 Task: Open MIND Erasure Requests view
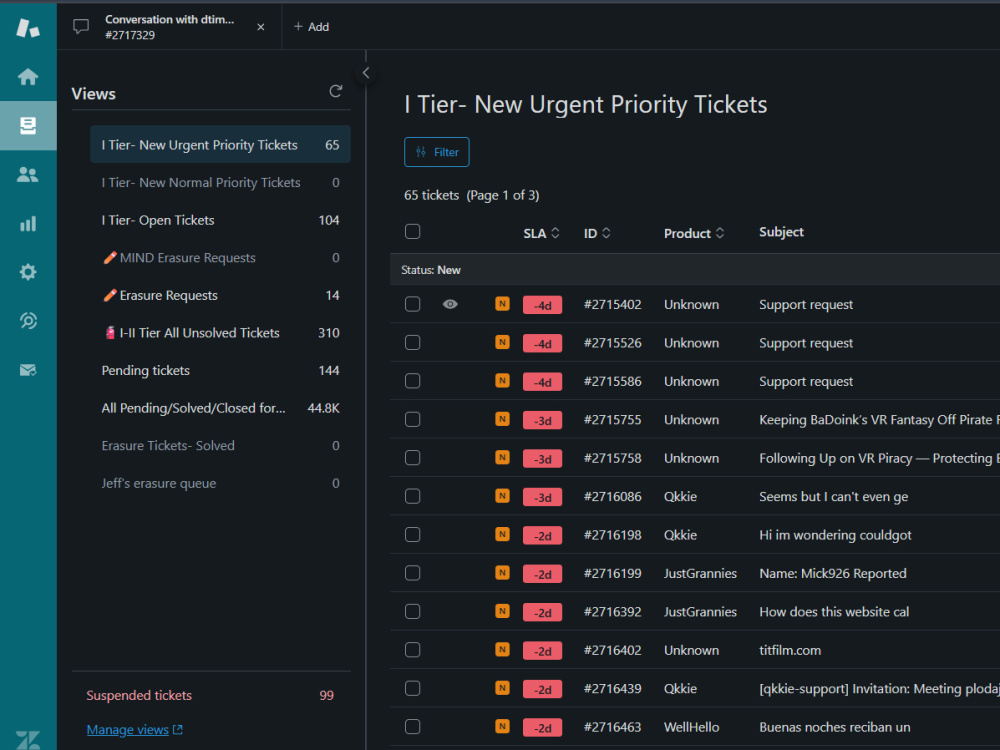tap(220, 258)
